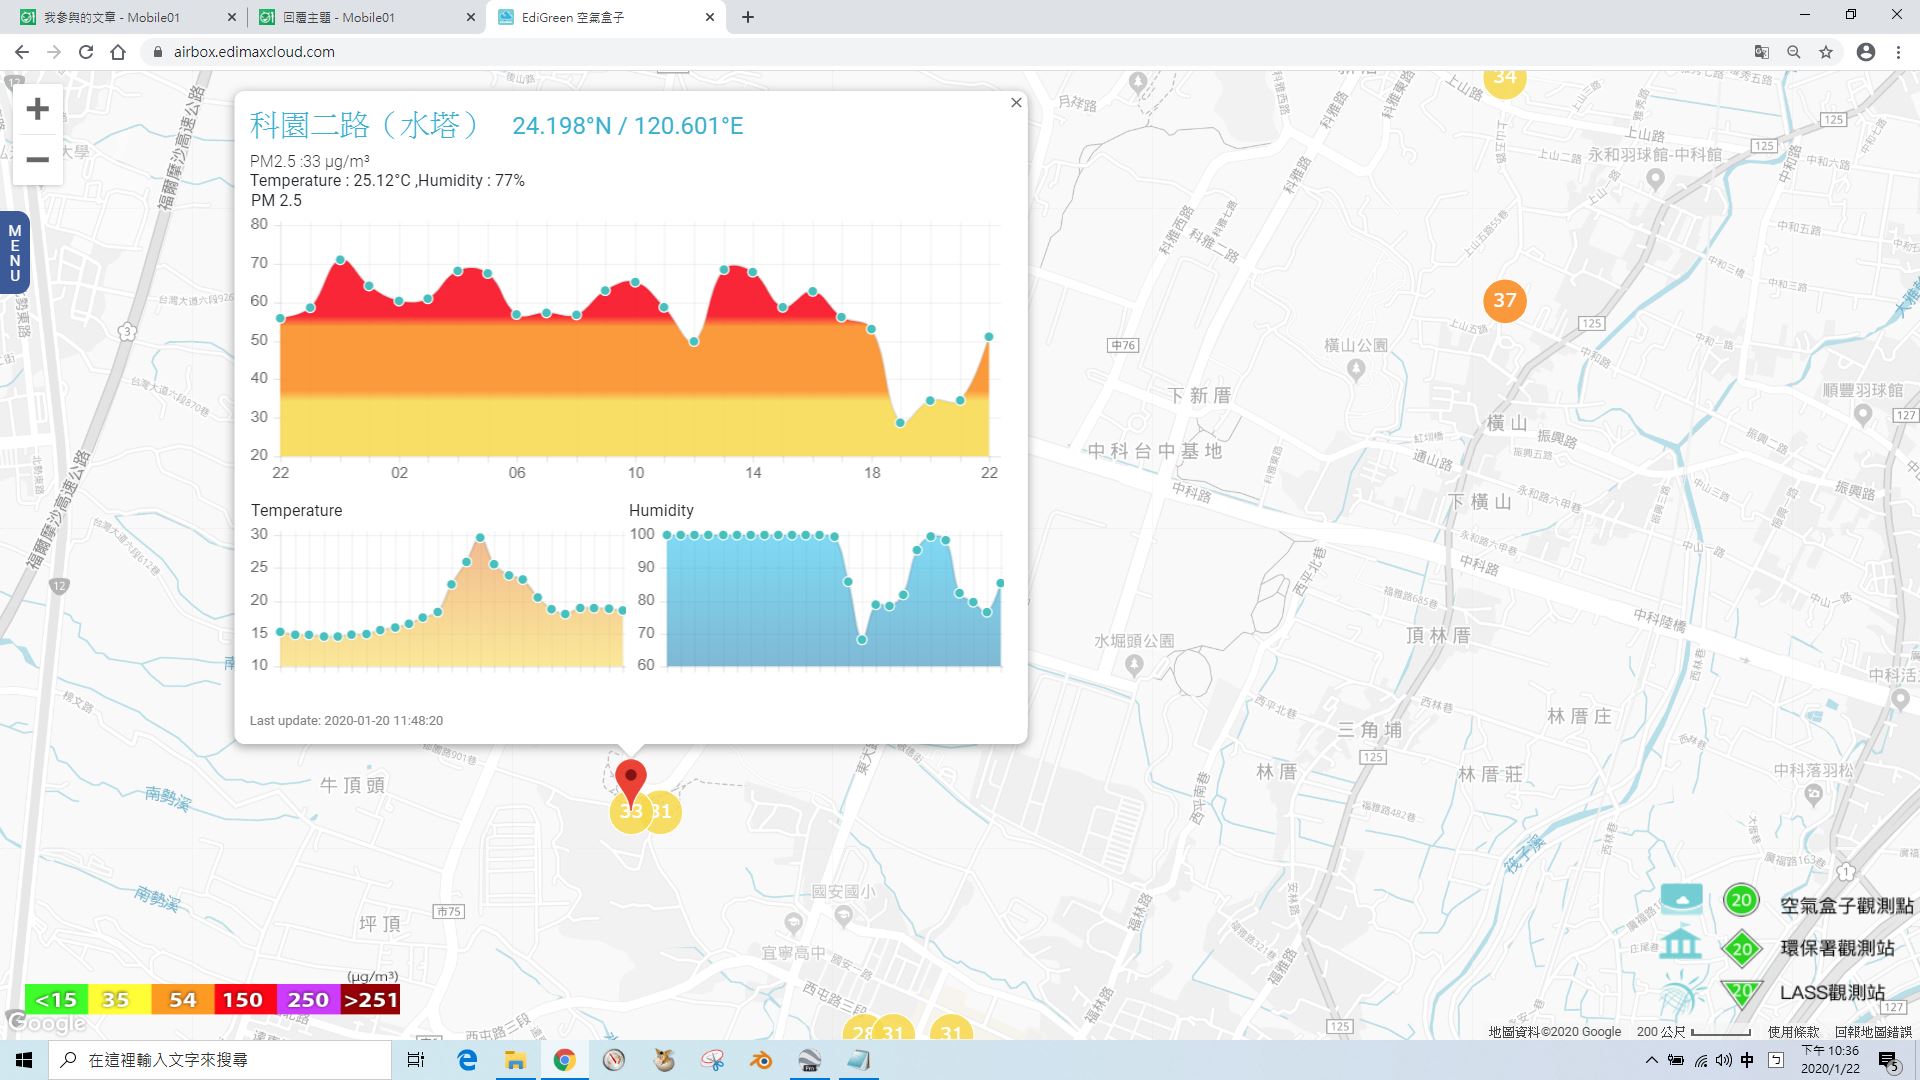Reload the current page

pos(86,52)
